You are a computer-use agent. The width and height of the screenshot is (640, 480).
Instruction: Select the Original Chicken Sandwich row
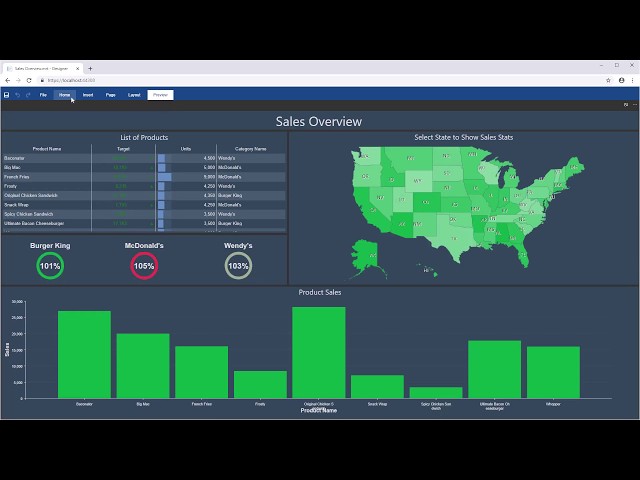pos(144,196)
